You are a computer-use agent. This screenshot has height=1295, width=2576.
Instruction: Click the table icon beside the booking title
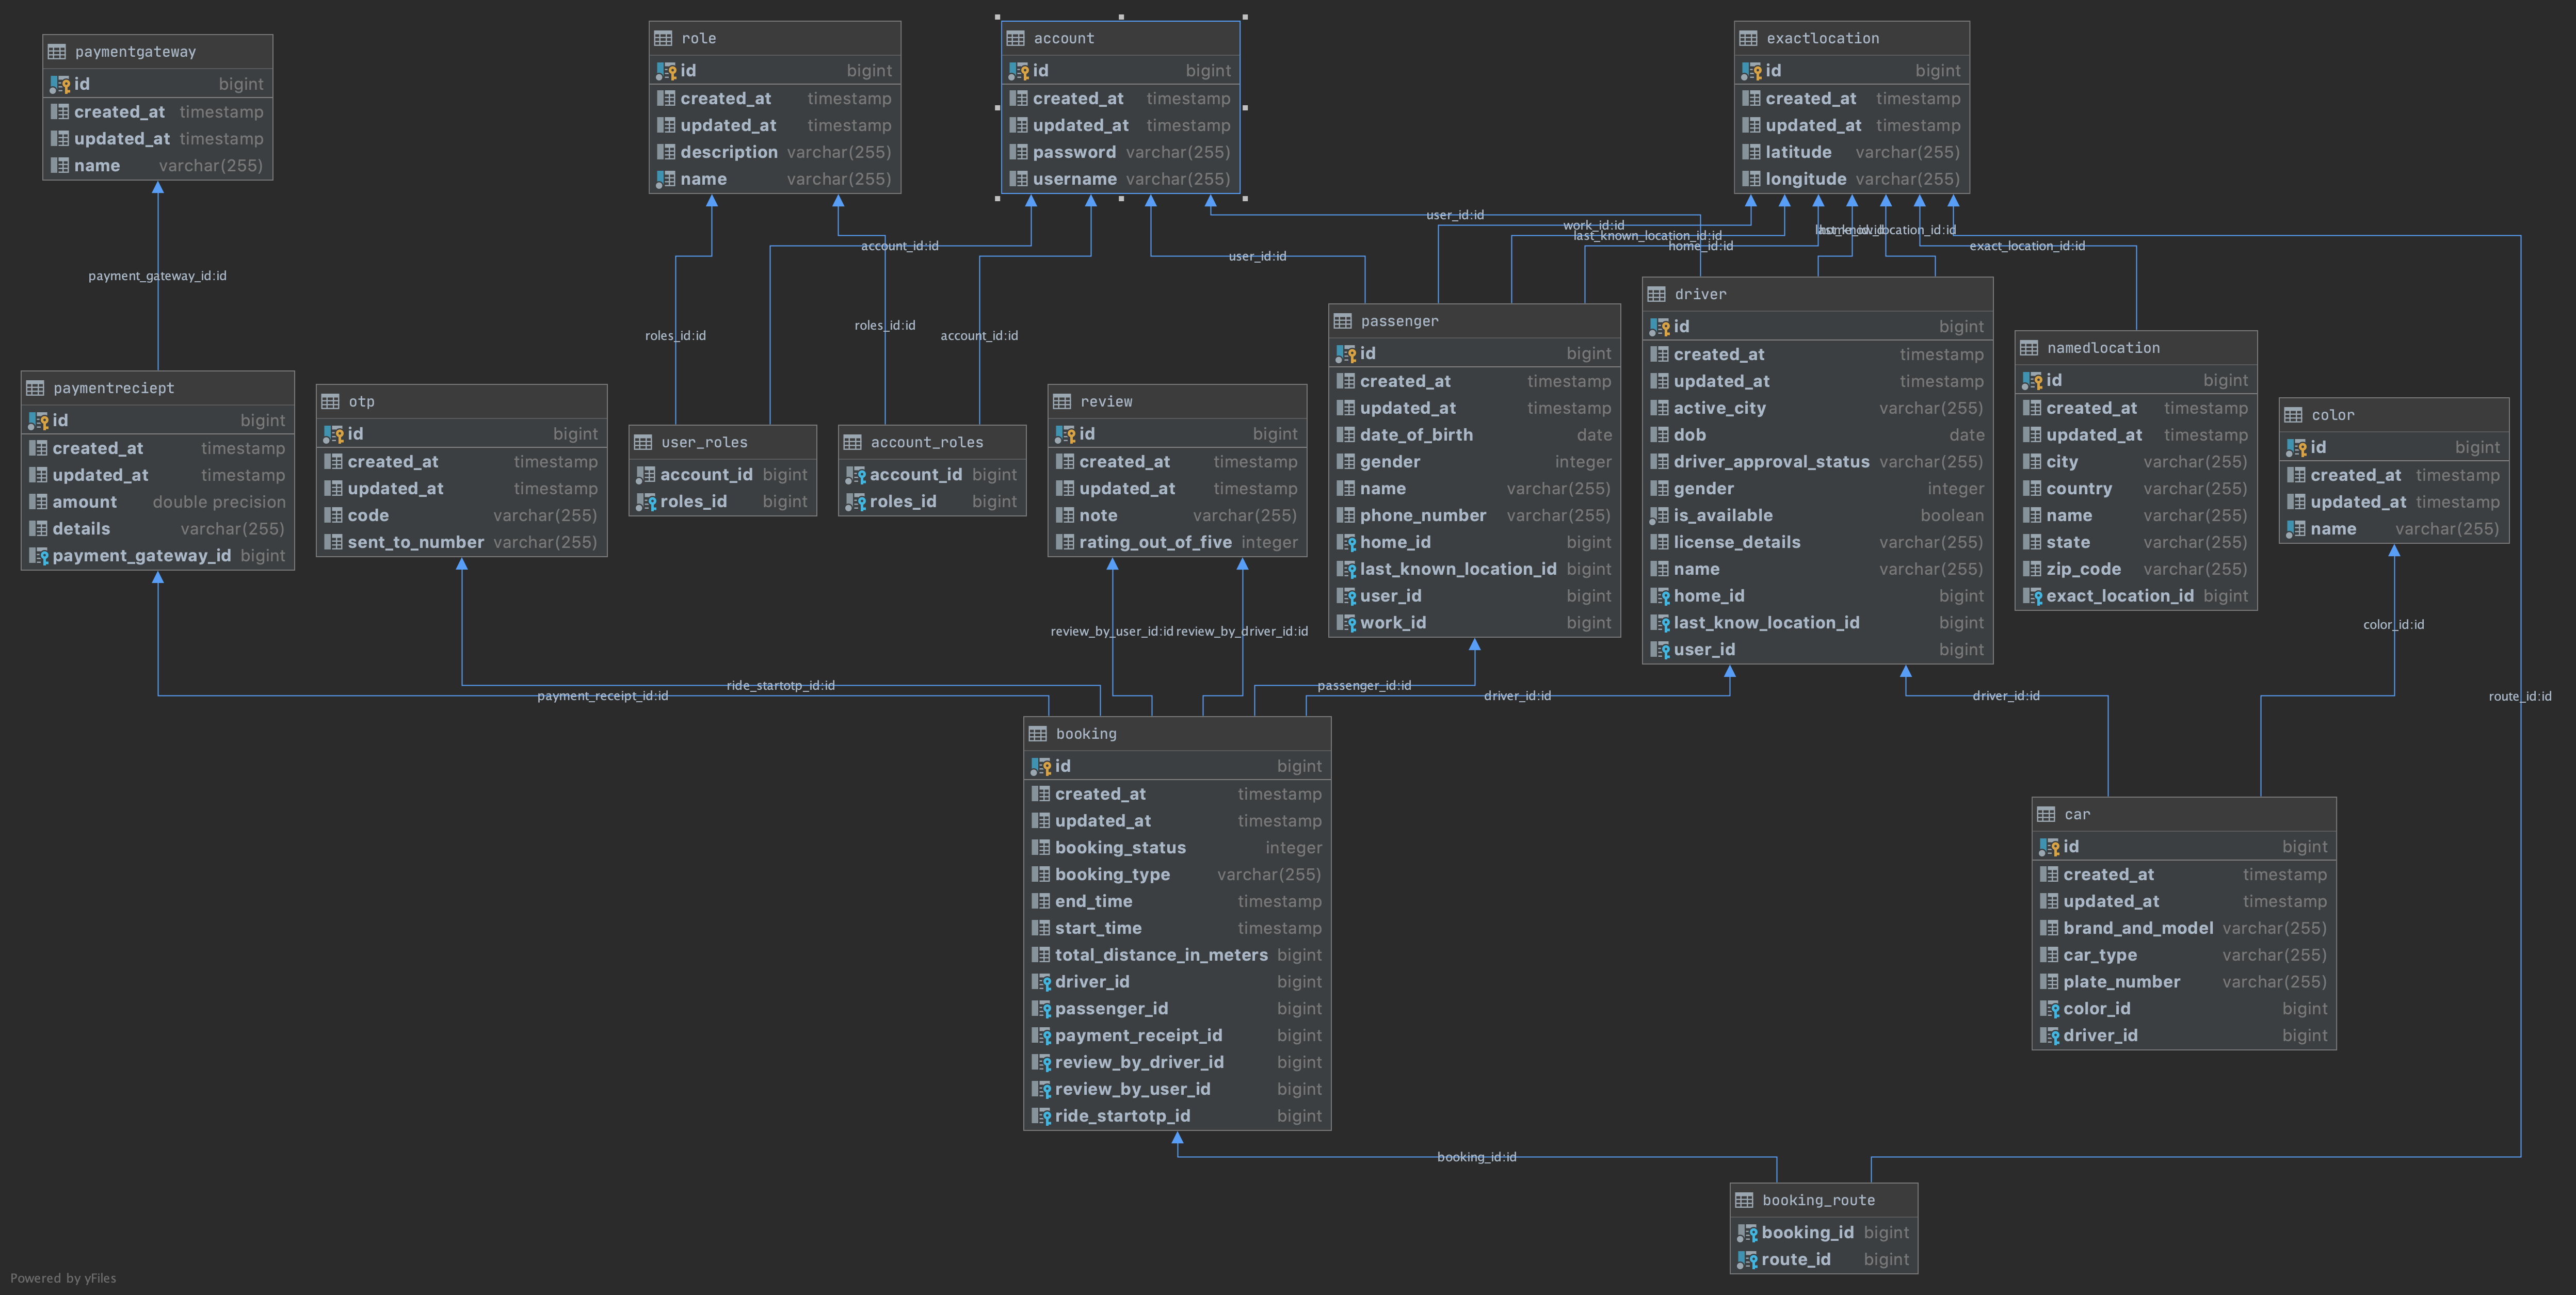[x=1037, y=734]
